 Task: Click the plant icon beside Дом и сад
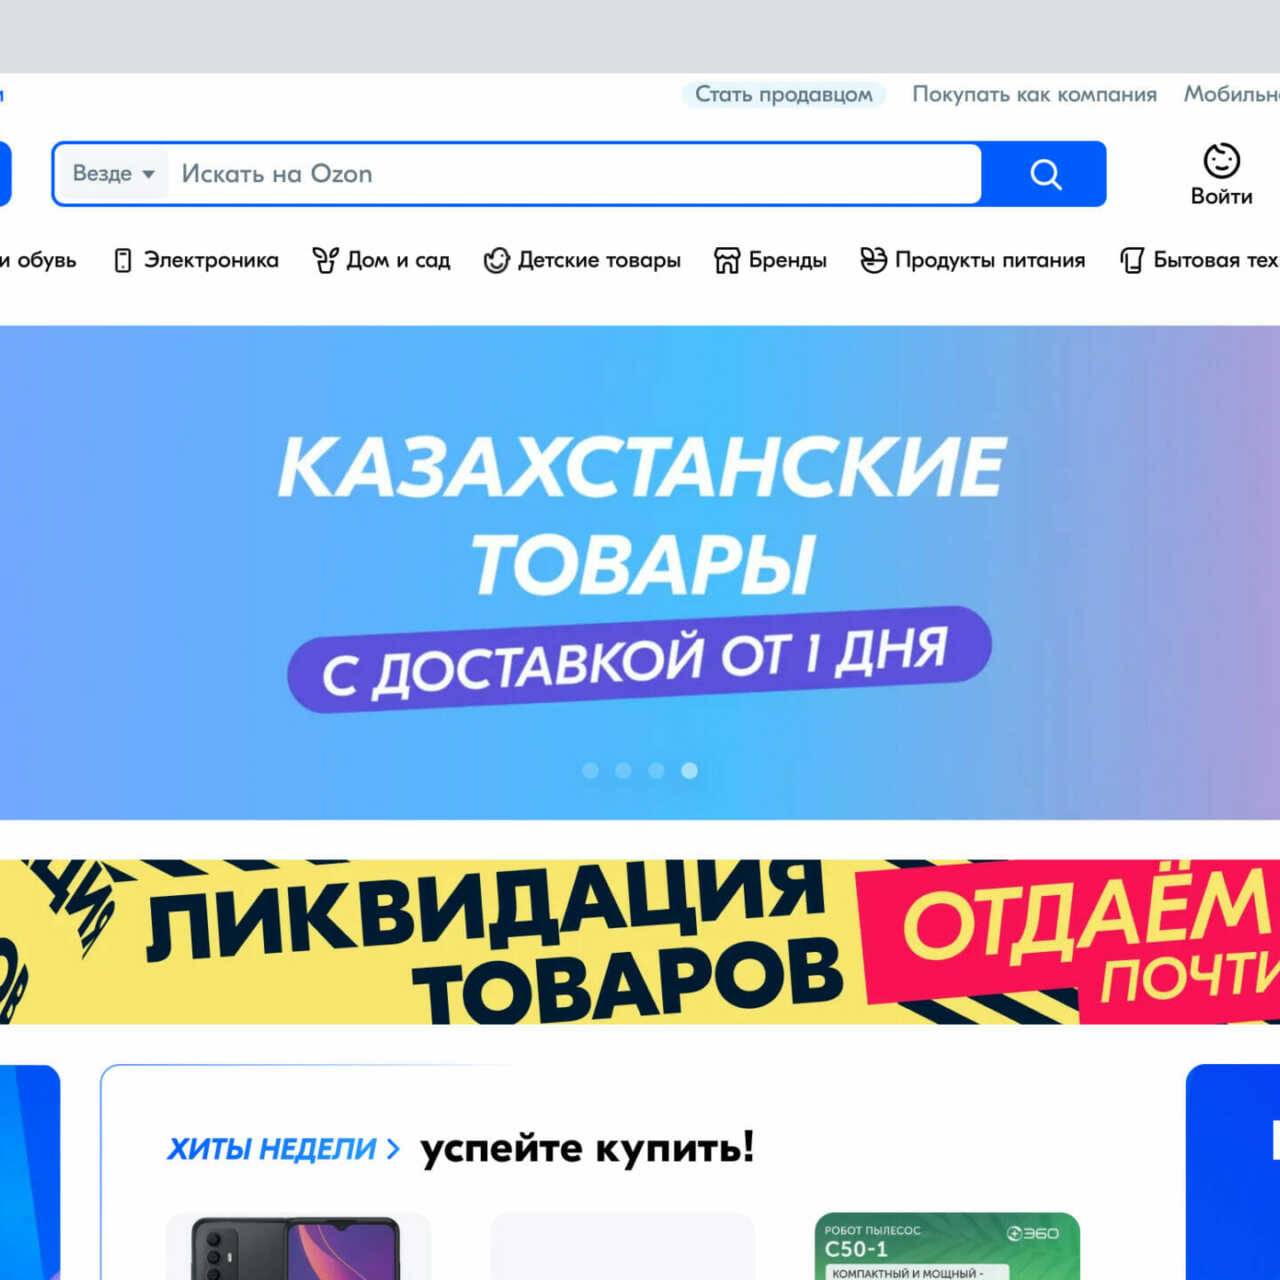325,261
